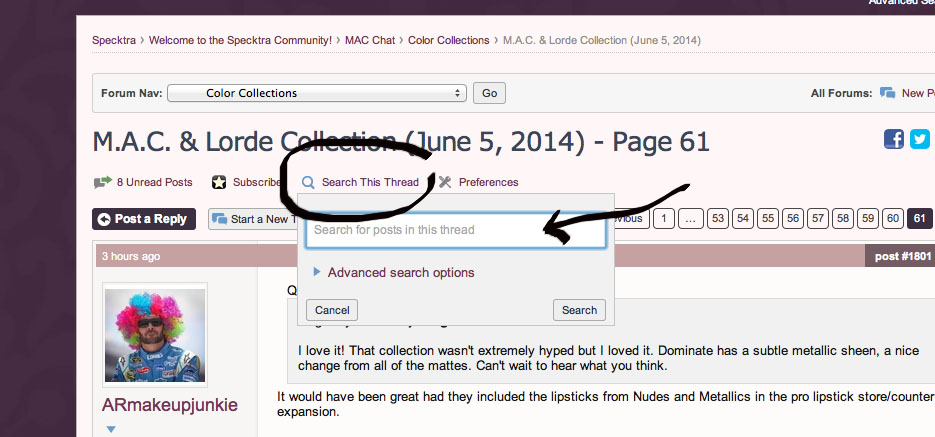This screenshot has width=935, height=437.
Task: Go to page 59
Action: coord(868,219)
